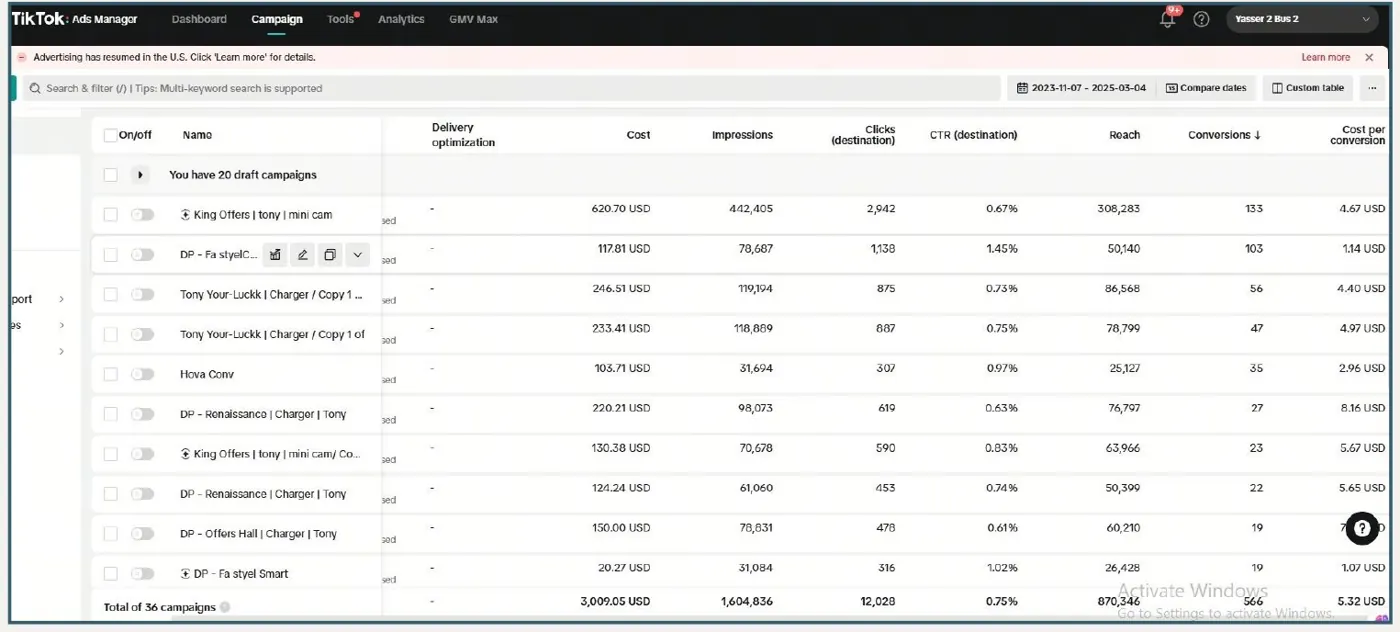Viewport: 1400px width, 632px height.
Task: Tick the select-all checkbox in header
Action: tap(110, 135)
